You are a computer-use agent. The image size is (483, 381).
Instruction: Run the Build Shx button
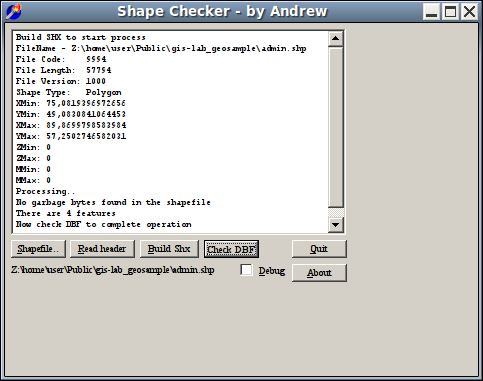169,249
